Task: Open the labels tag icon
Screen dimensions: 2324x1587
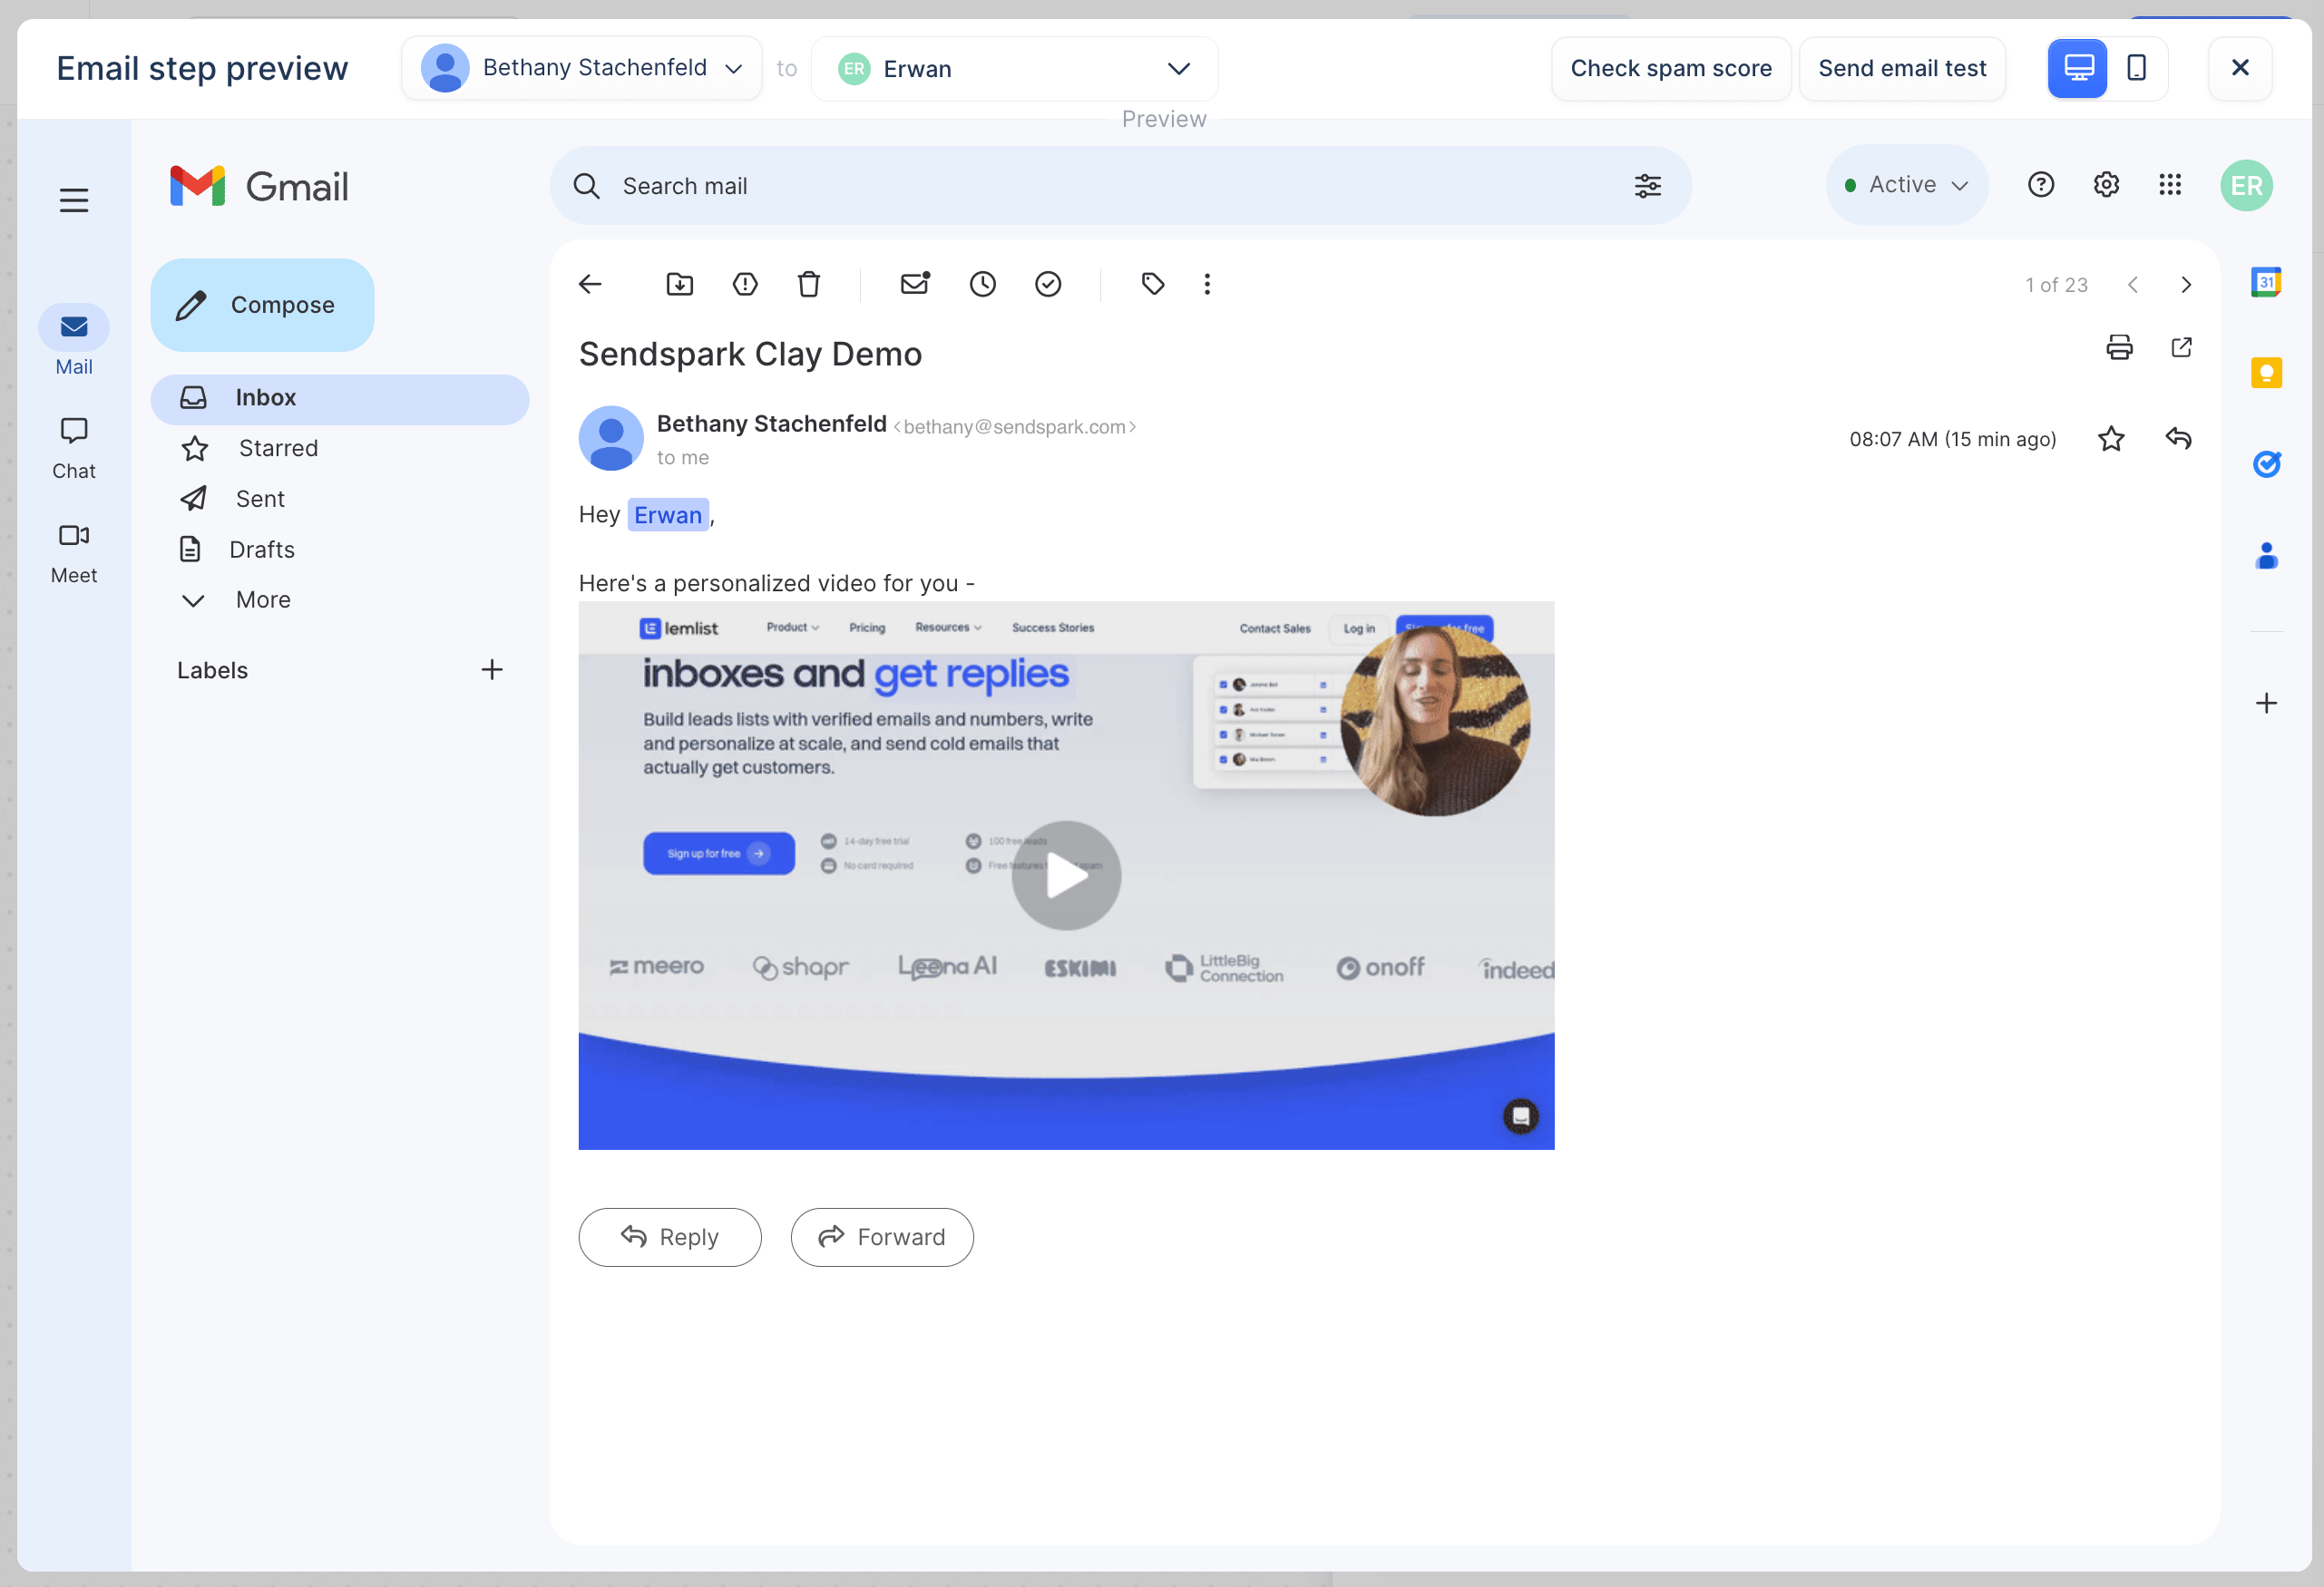Action: [x=1153, y=284]
